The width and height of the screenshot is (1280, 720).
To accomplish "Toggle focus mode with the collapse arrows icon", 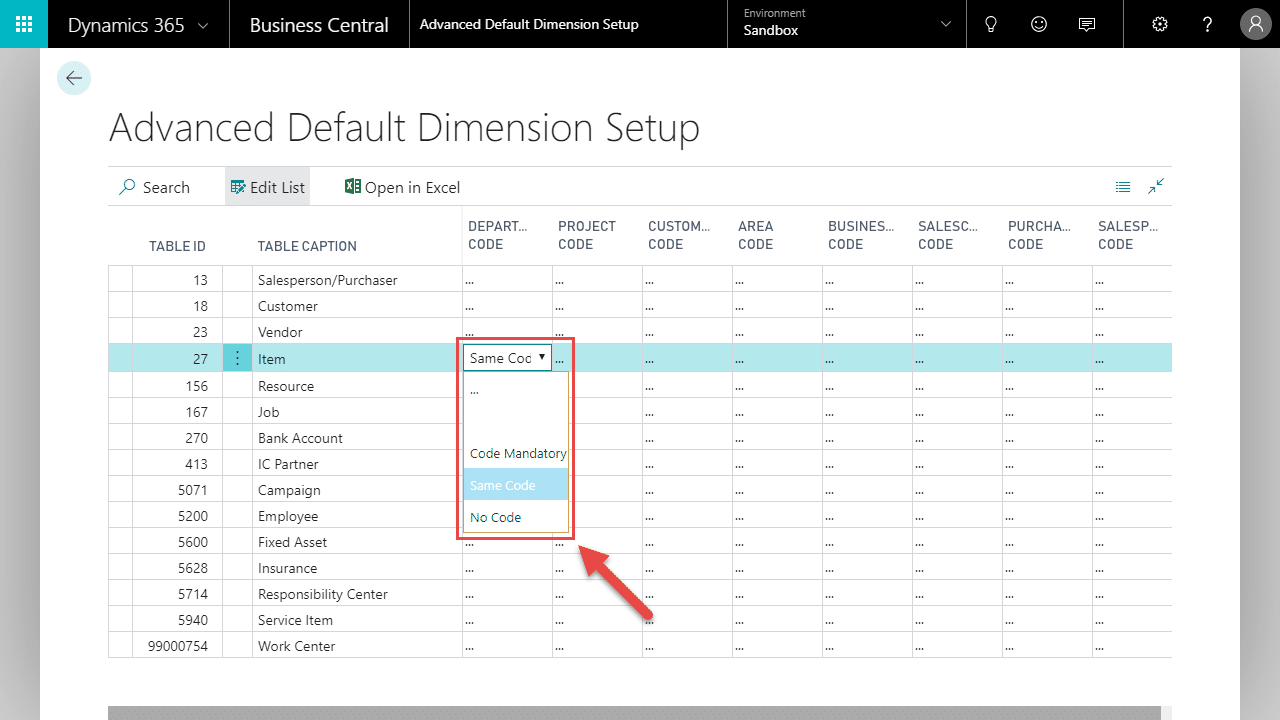I will (x=1156, y=186).
